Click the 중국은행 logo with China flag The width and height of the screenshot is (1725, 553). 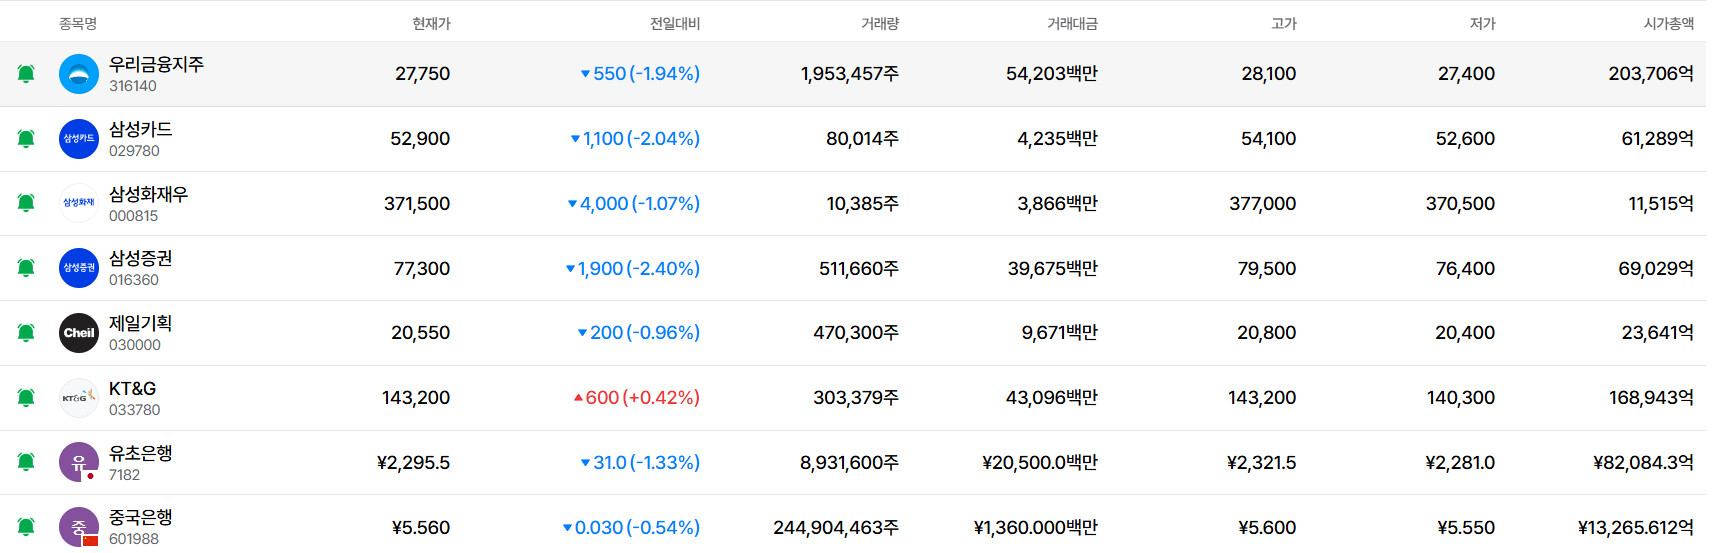(x=79, y=527)
